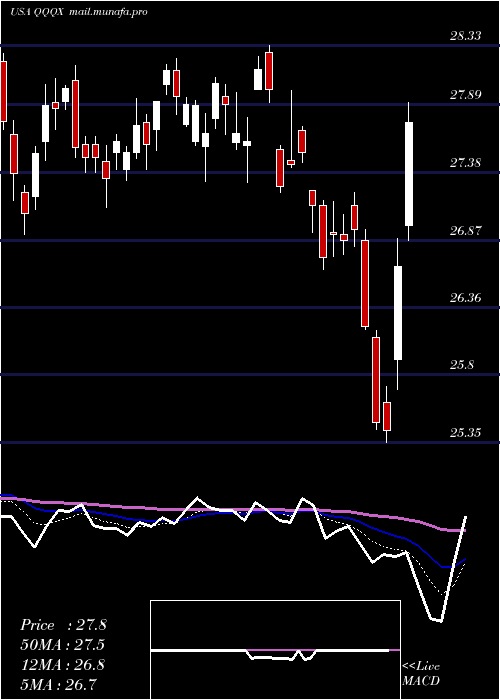500x700 pixels.
Task: Click the lowest red candlestick near 25.35
Action: point(387,416)
